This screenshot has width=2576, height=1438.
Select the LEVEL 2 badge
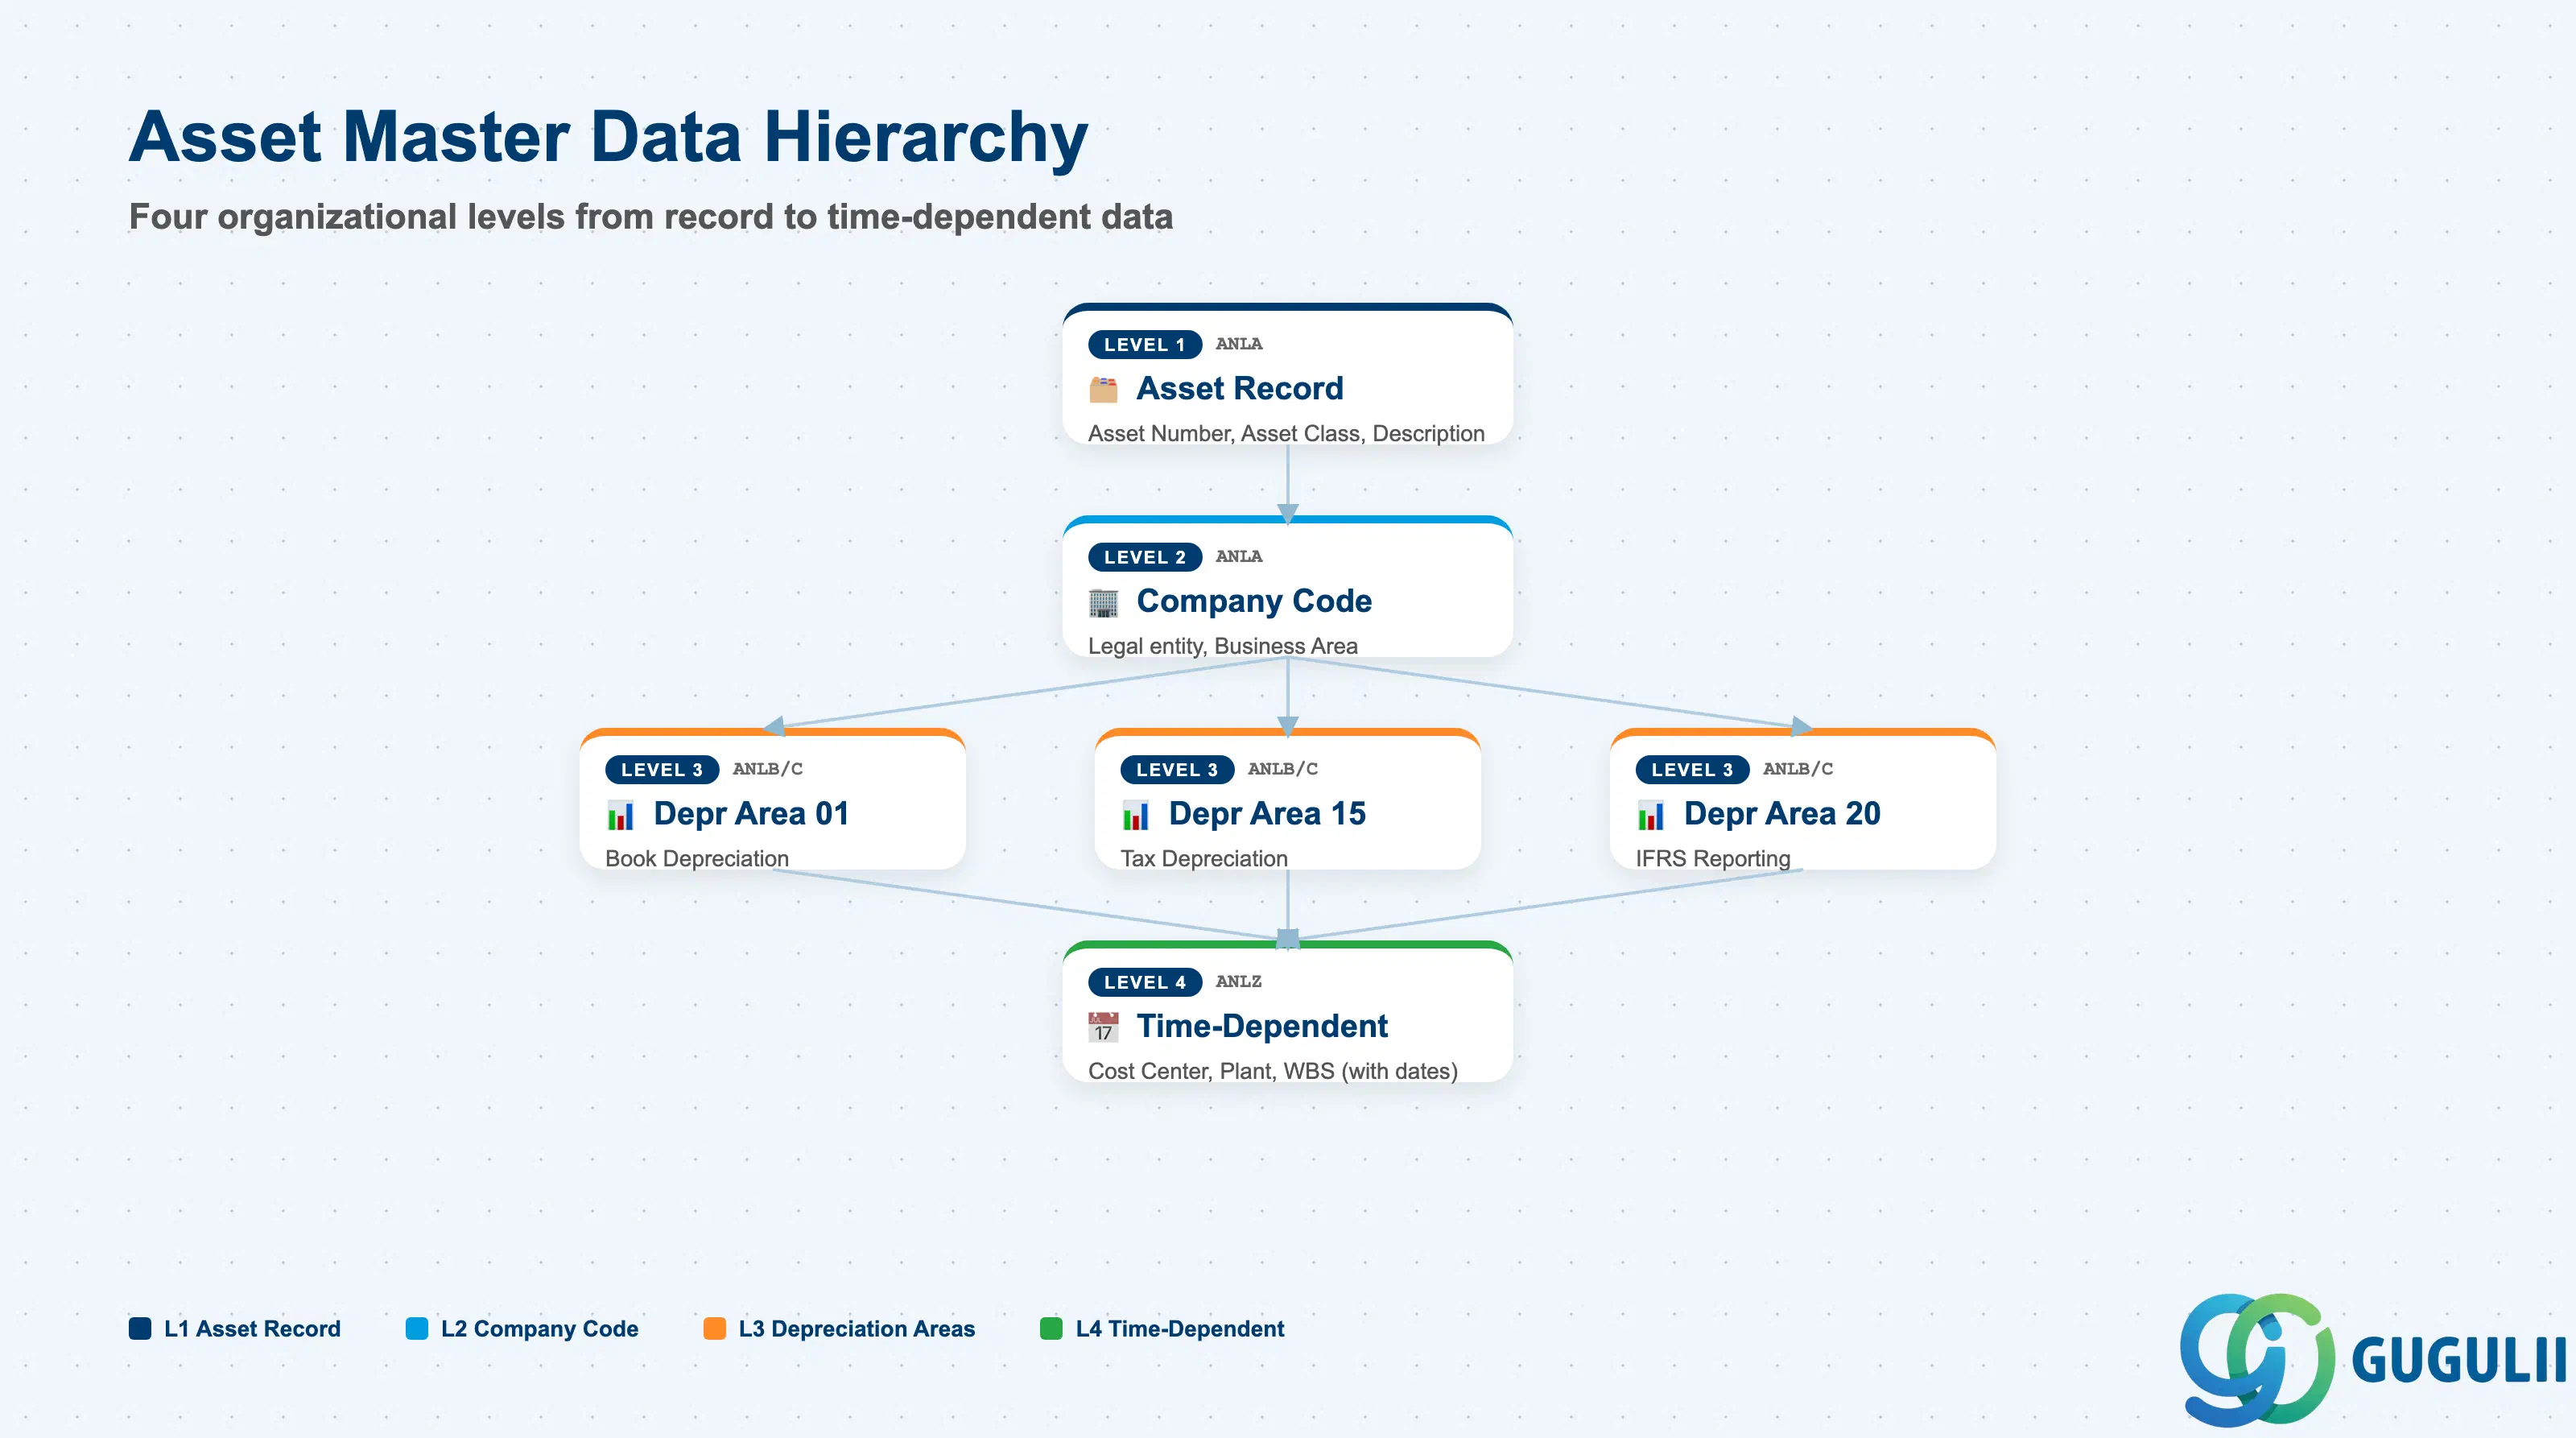[1144, 557]
